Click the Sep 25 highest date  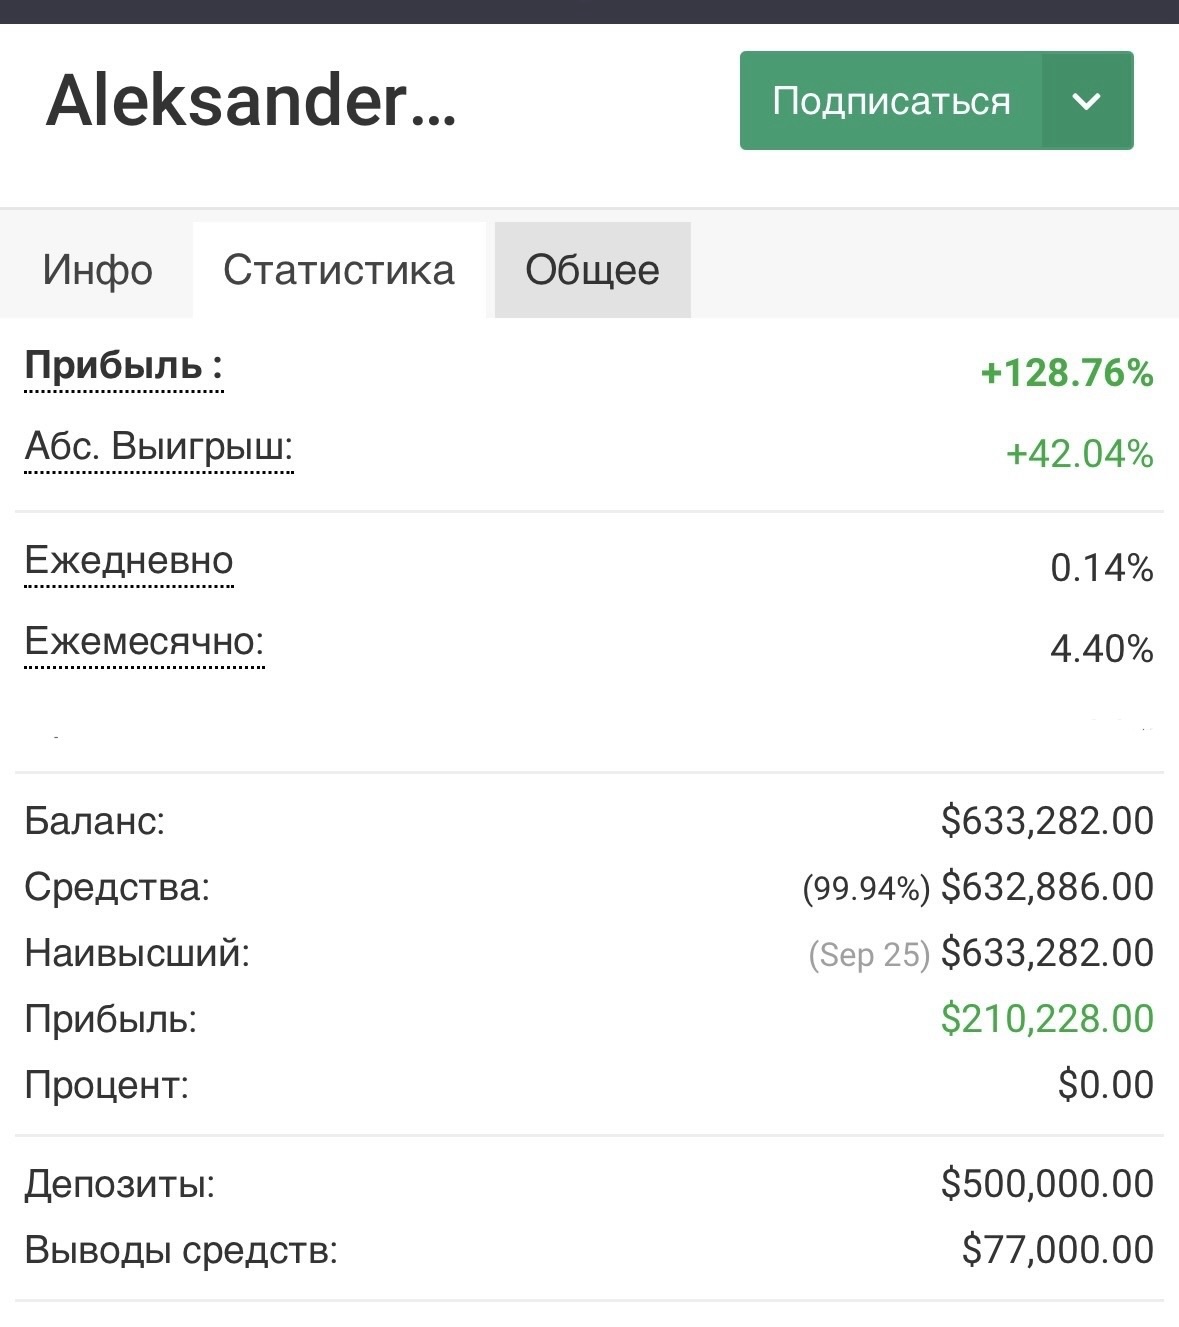(x=868, y=954)
